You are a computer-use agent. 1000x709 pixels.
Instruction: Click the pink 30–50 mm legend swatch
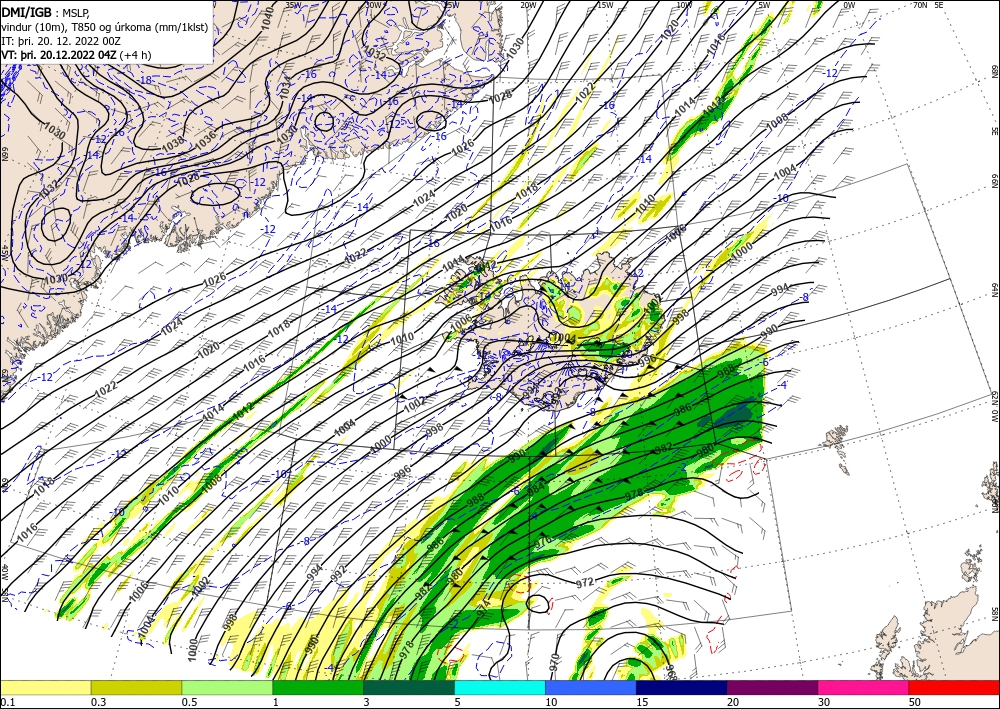coord(864,687)
